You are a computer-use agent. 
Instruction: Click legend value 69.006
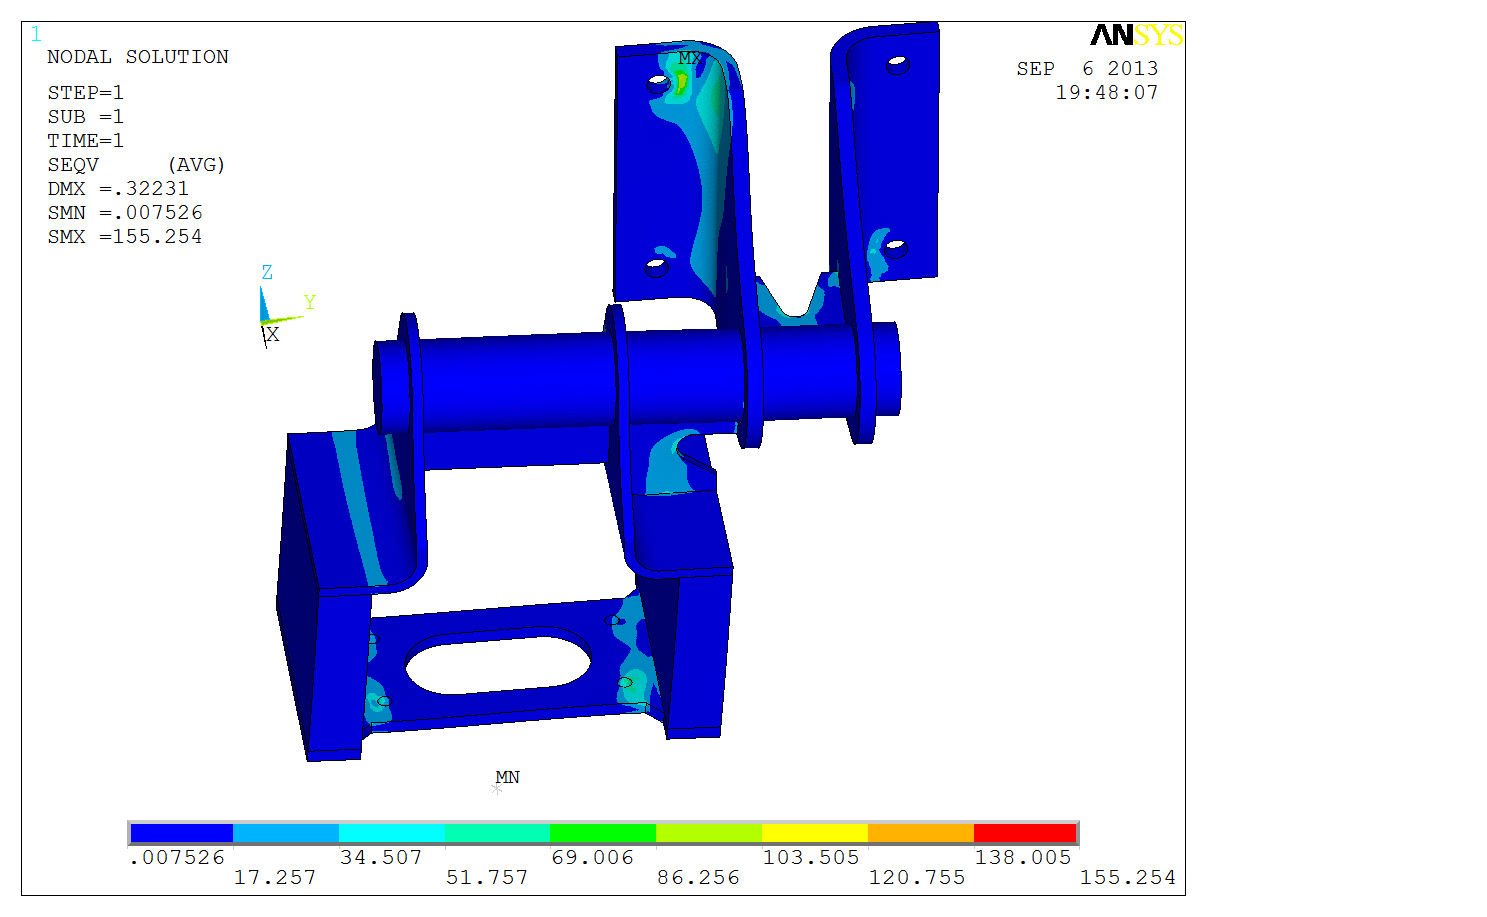(593, 858)
